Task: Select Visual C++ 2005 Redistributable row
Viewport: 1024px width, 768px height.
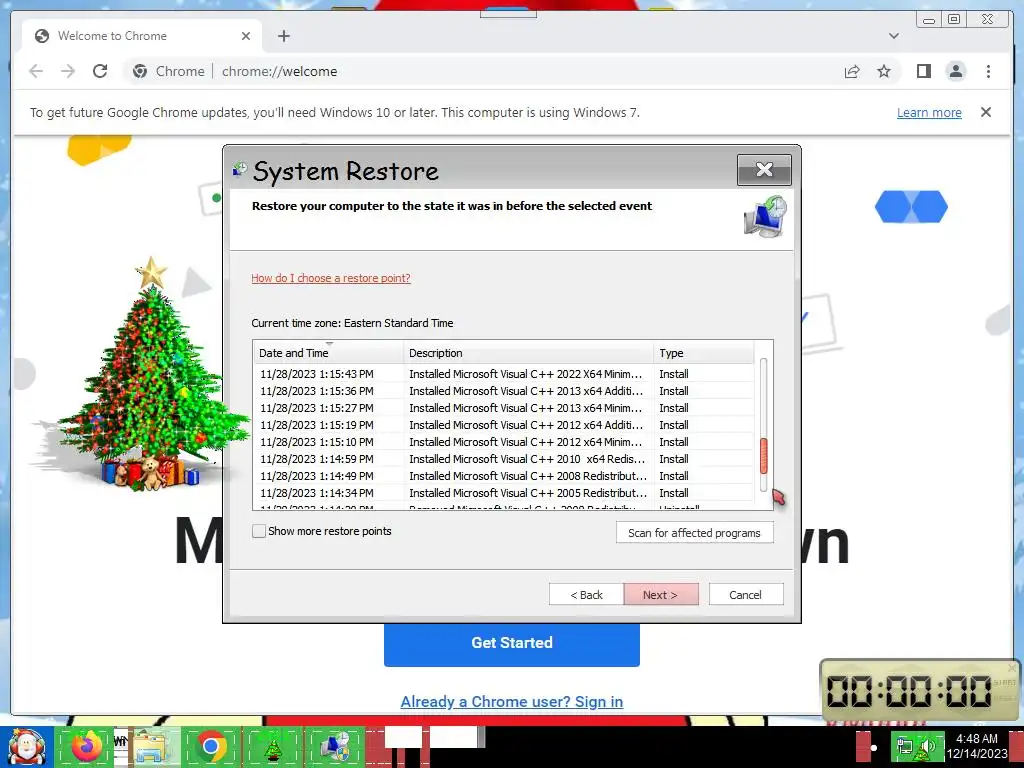Action: 504,493
